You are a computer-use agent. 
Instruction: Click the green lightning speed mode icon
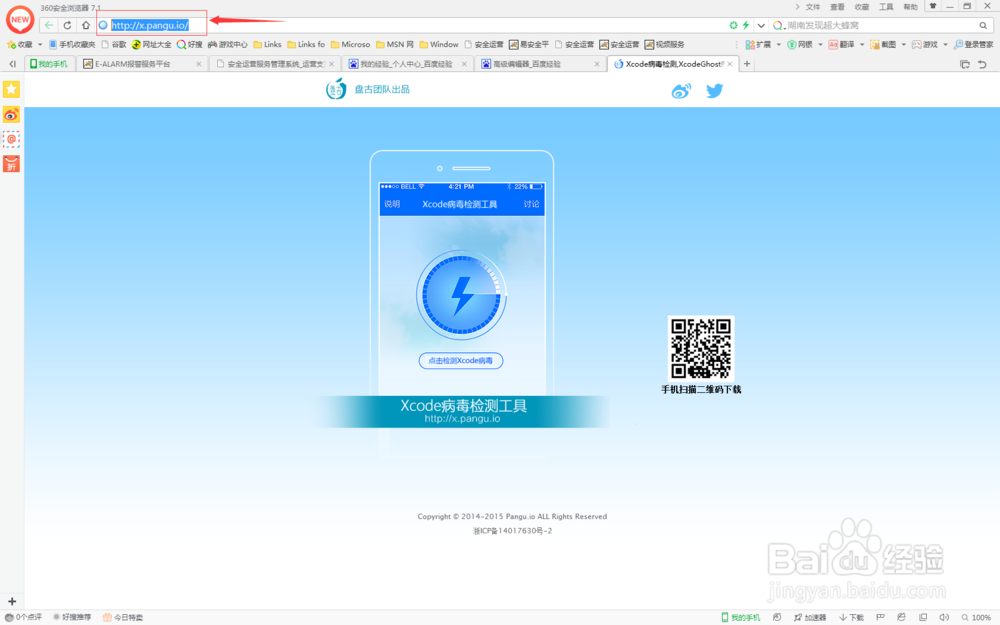(746, 26)
